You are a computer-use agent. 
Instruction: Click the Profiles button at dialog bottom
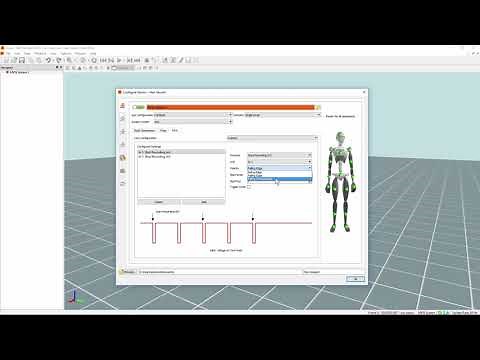128,272
